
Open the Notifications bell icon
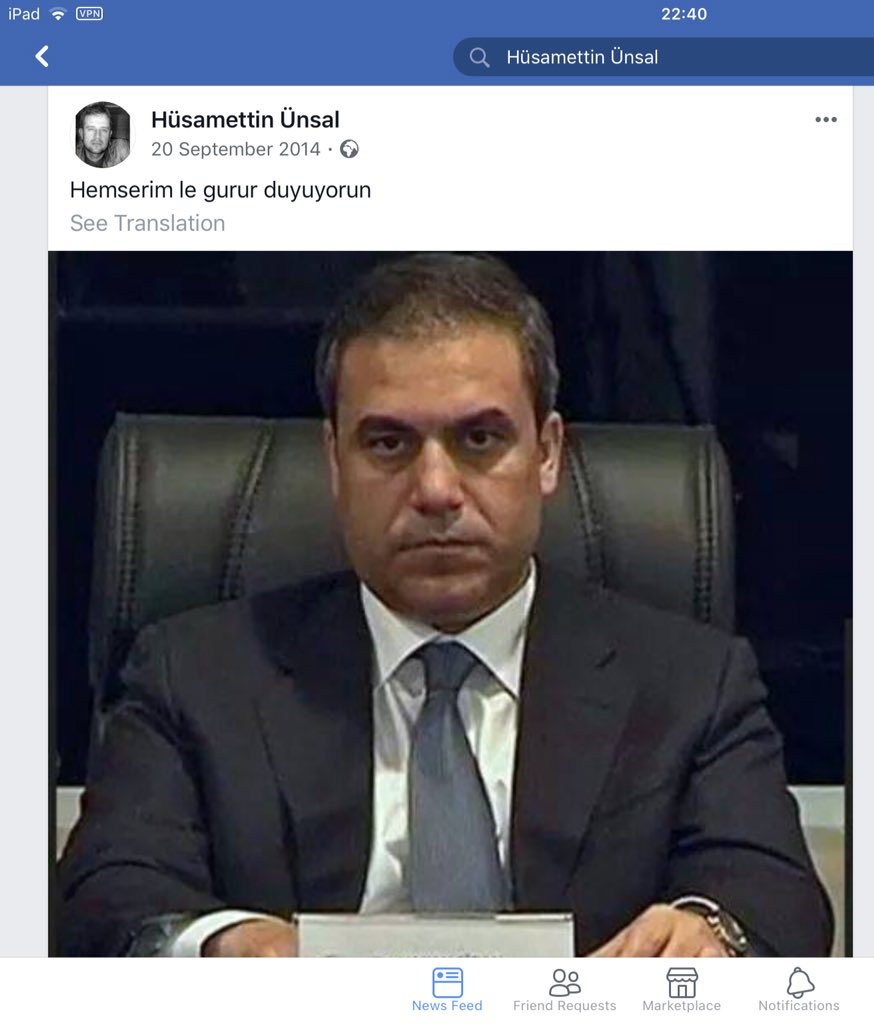pyautogui.click(x=800, y=982)
